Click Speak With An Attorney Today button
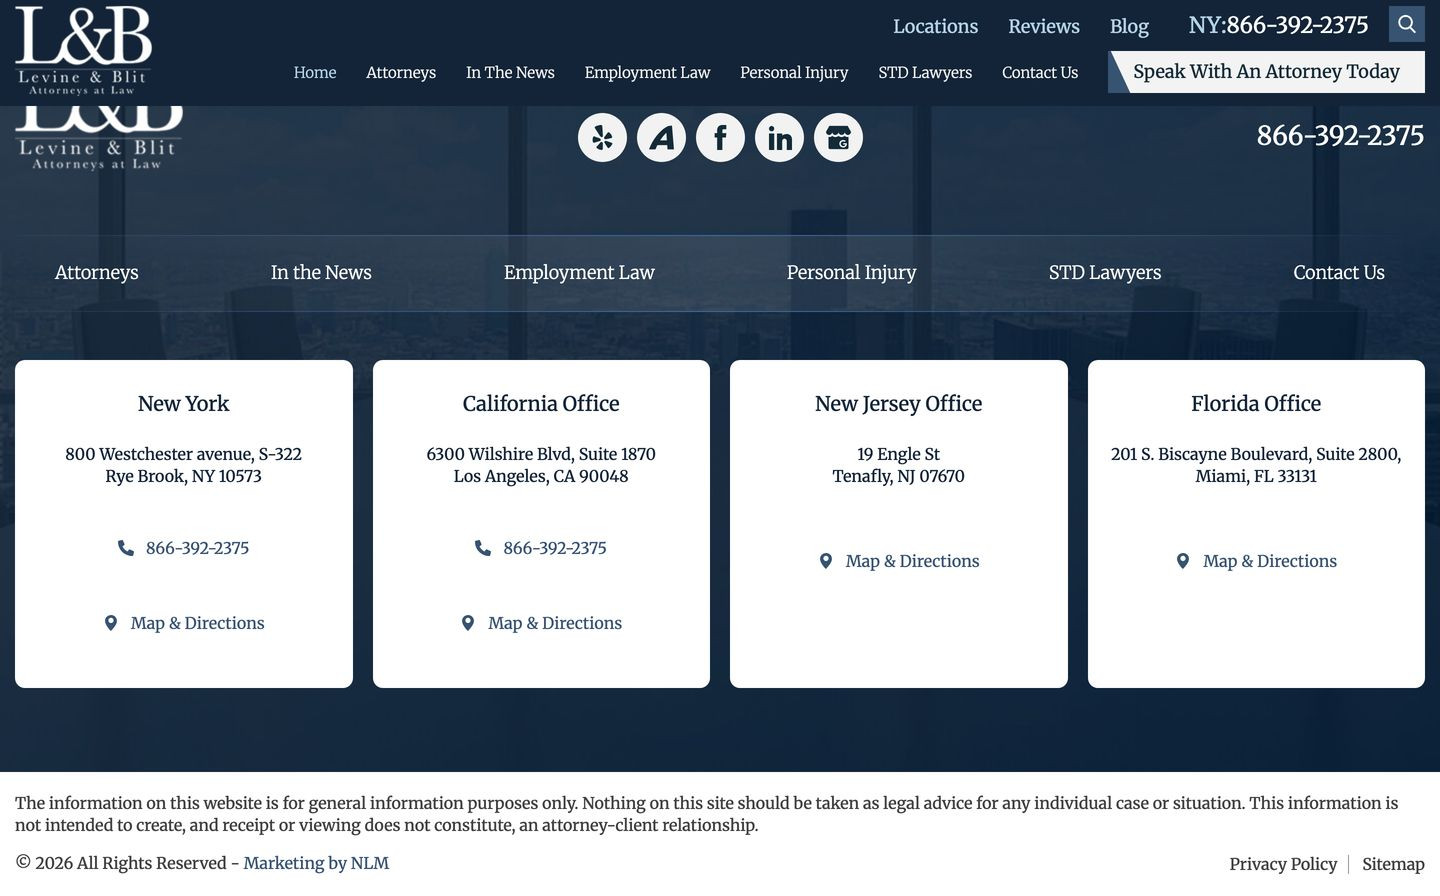Screen dimensions: 1440x896 pyautogui.click(x=1266, y=72)
